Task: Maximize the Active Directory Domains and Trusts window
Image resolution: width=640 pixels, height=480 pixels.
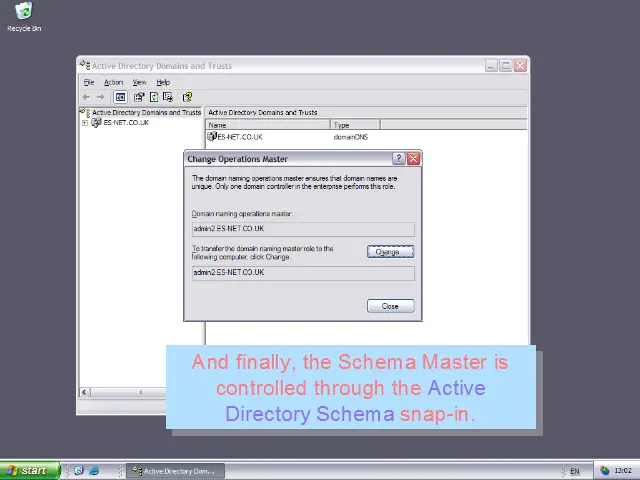Action: point(505,65)
